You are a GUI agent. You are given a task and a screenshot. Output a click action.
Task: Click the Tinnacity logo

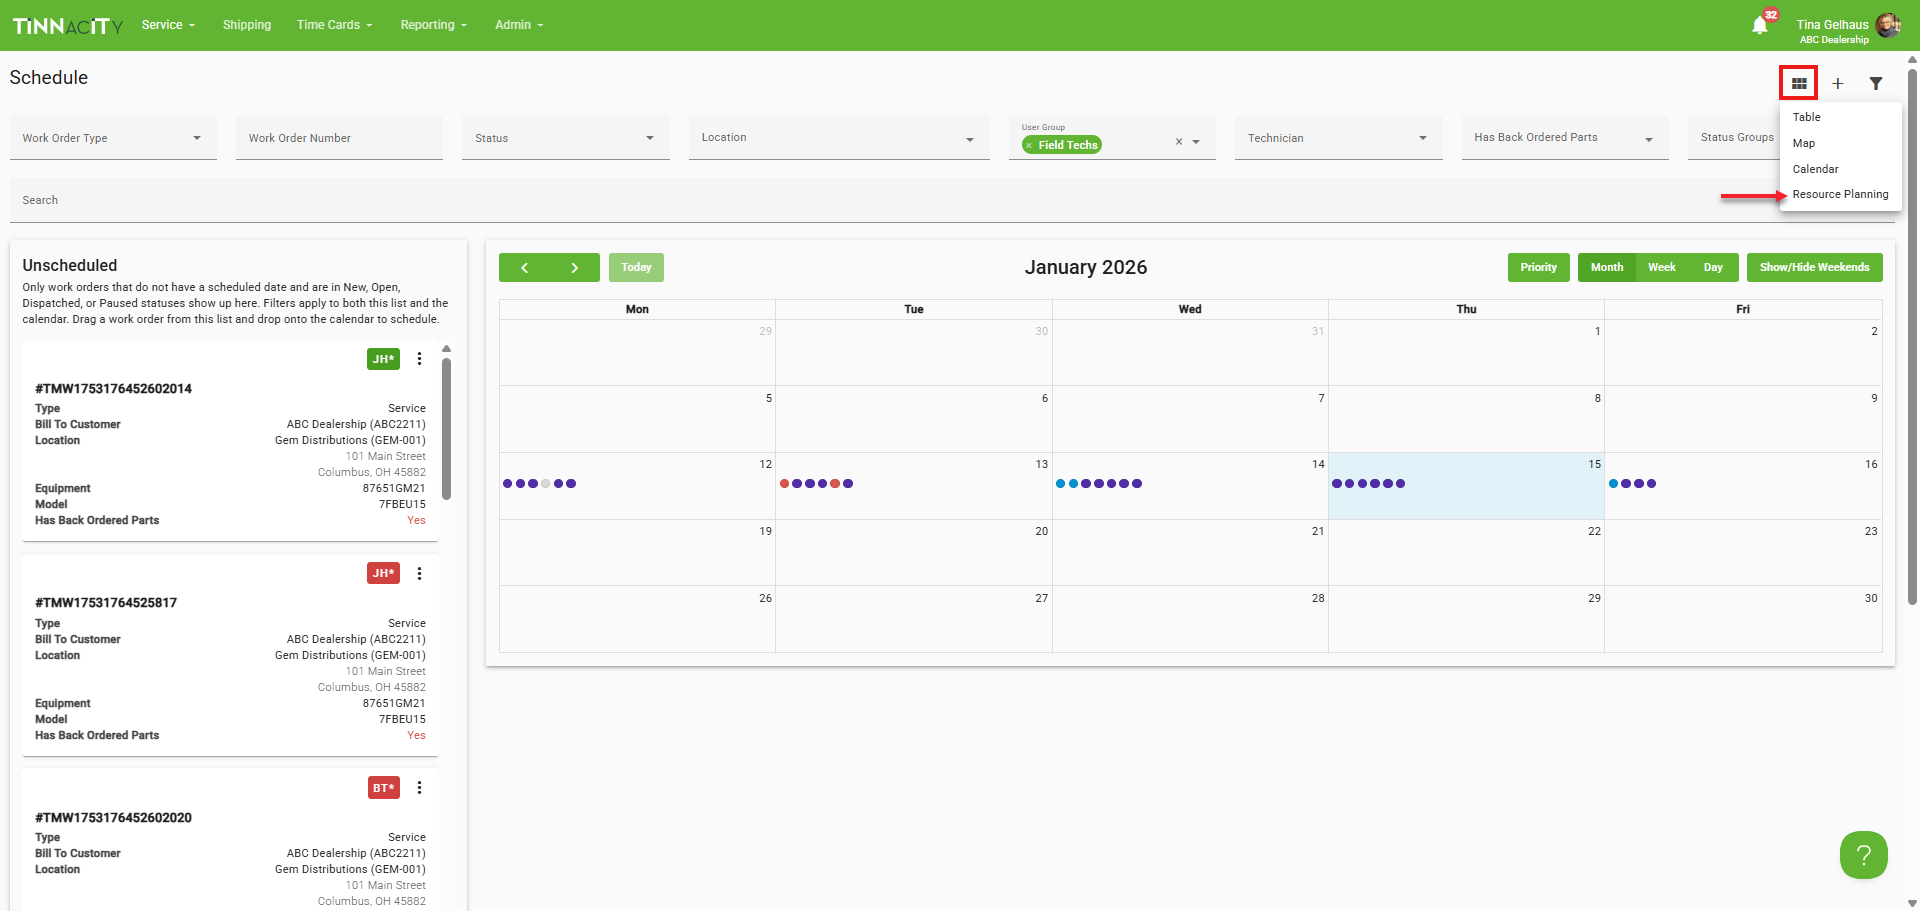pos(68,25)
